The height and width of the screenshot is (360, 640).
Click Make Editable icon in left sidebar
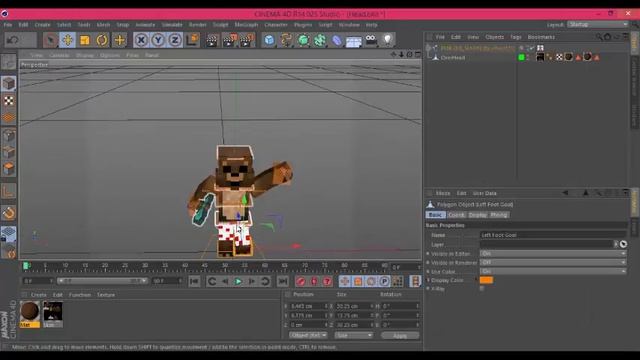pyautogui.click(x=9, y=62)
